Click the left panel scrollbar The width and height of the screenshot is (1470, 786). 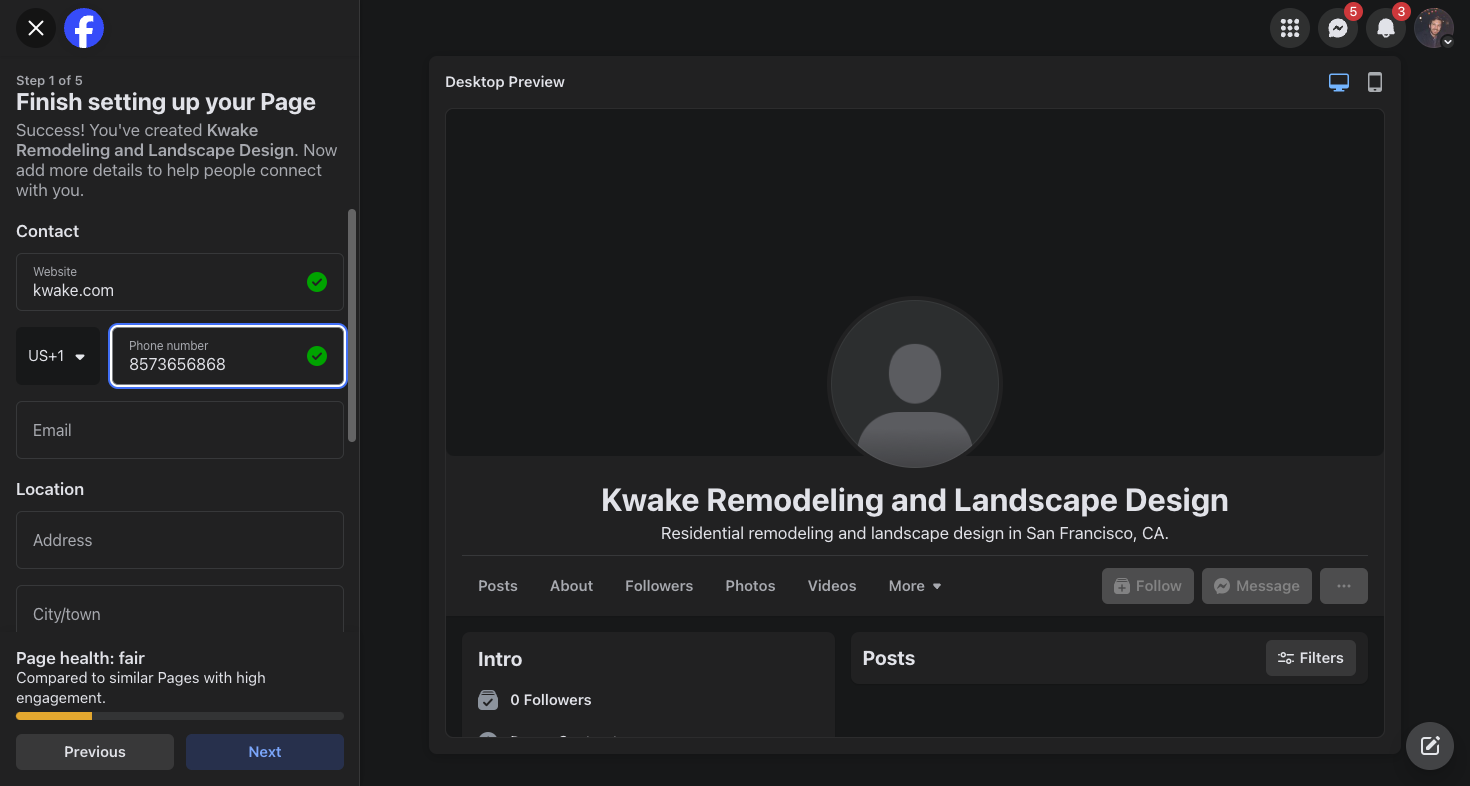(351, 325)
